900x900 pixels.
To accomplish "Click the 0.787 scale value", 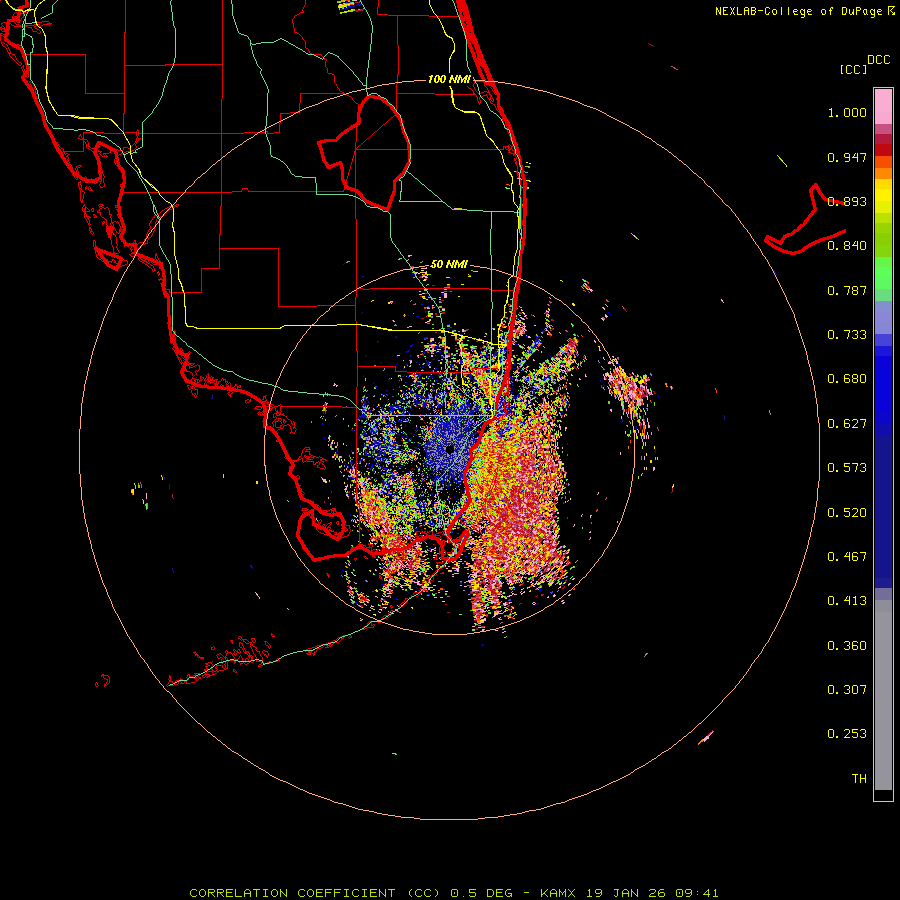I will tap(847, 290).
